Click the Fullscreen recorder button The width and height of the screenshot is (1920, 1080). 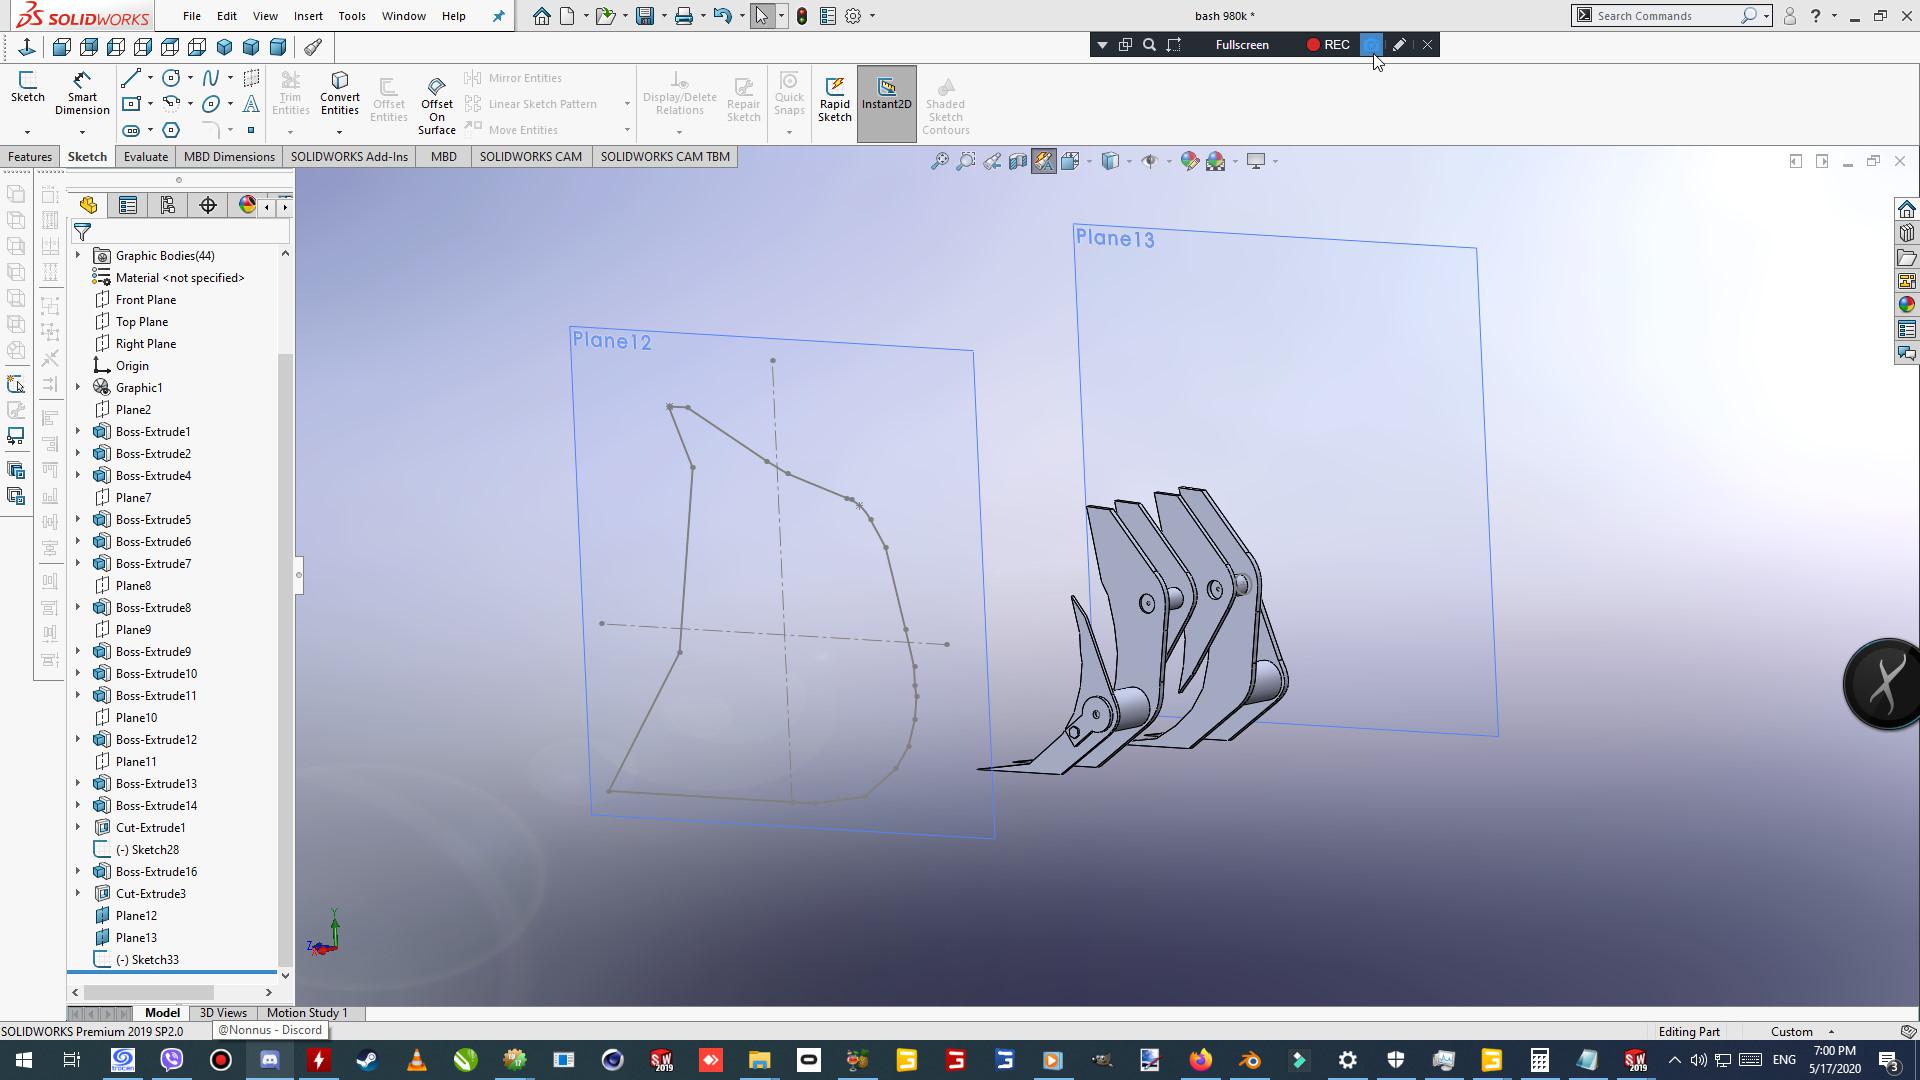click(1242, 45)
